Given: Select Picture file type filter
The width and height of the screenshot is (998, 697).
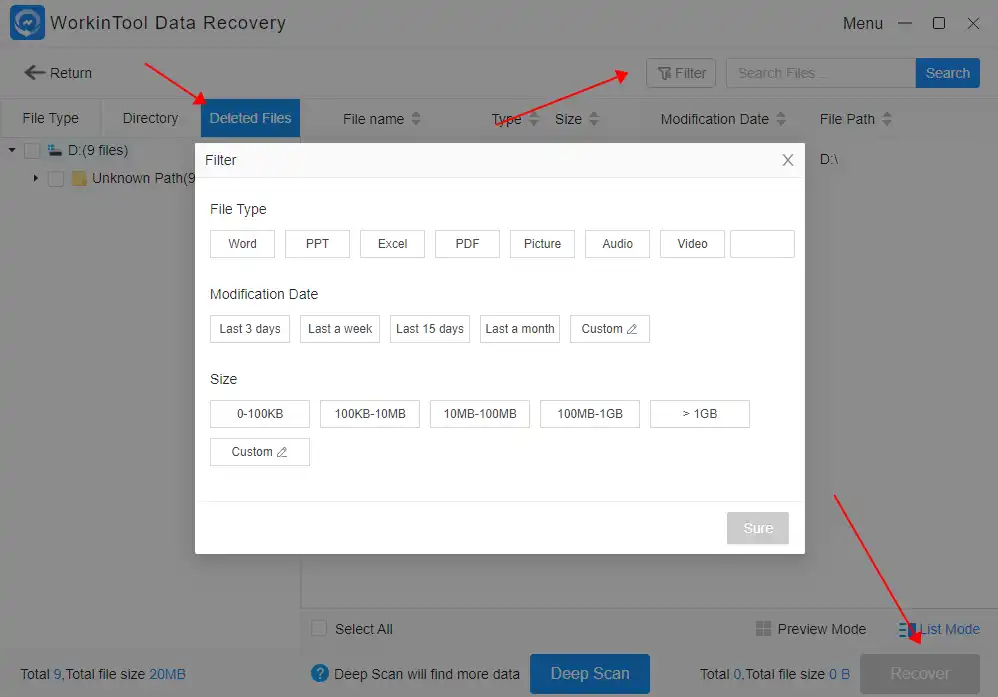Looking at the screenshot, I should (x=542, y=244).
